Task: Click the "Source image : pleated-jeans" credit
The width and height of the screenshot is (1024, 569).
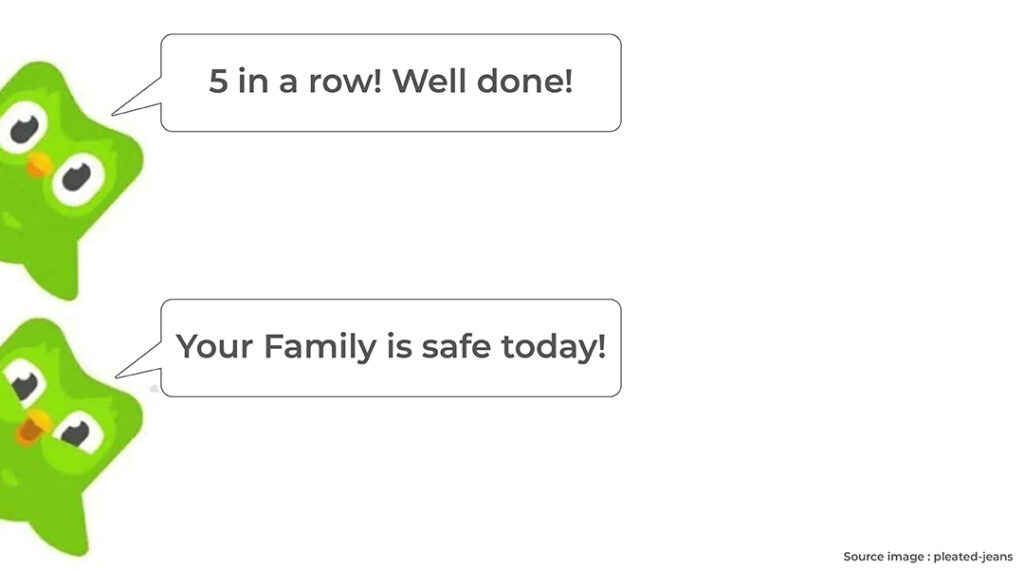Action: (927, 557)
